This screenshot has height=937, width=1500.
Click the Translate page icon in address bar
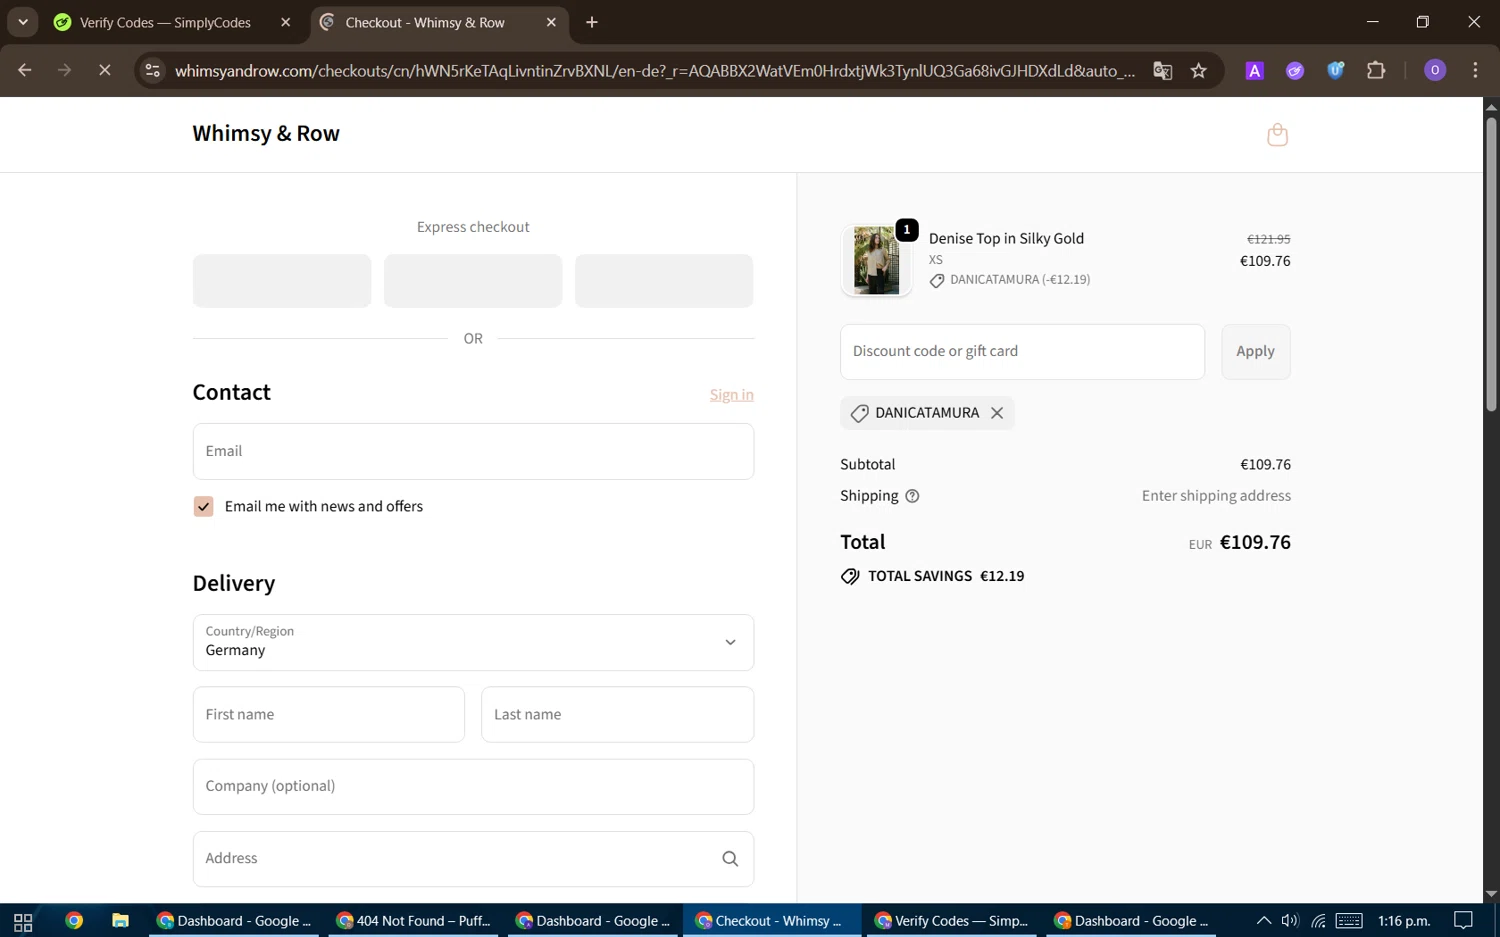click(1162, 71)
